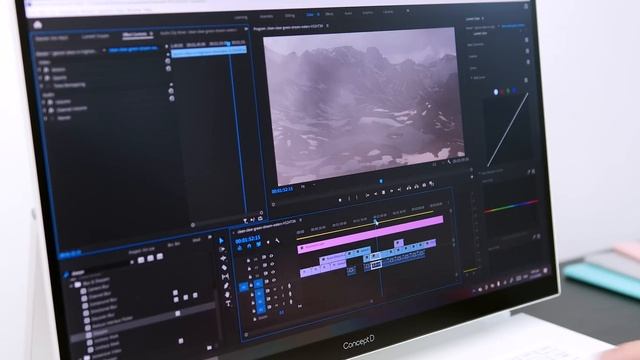Reset the Opacity effect in Effect Controls

point(168,69)
